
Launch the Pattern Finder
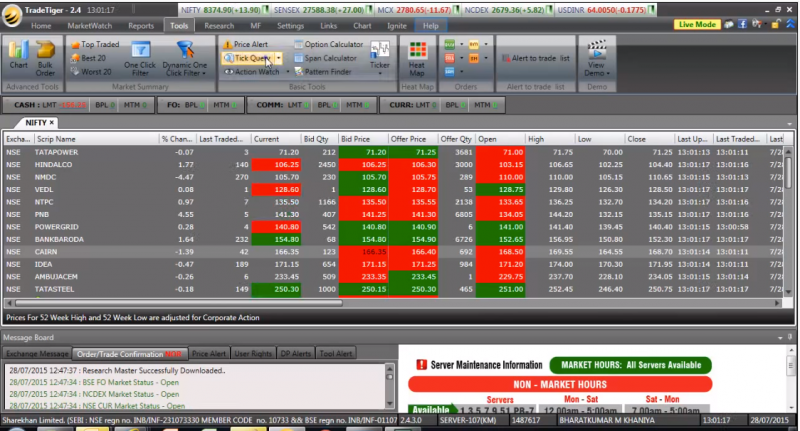tap(323, 72)
